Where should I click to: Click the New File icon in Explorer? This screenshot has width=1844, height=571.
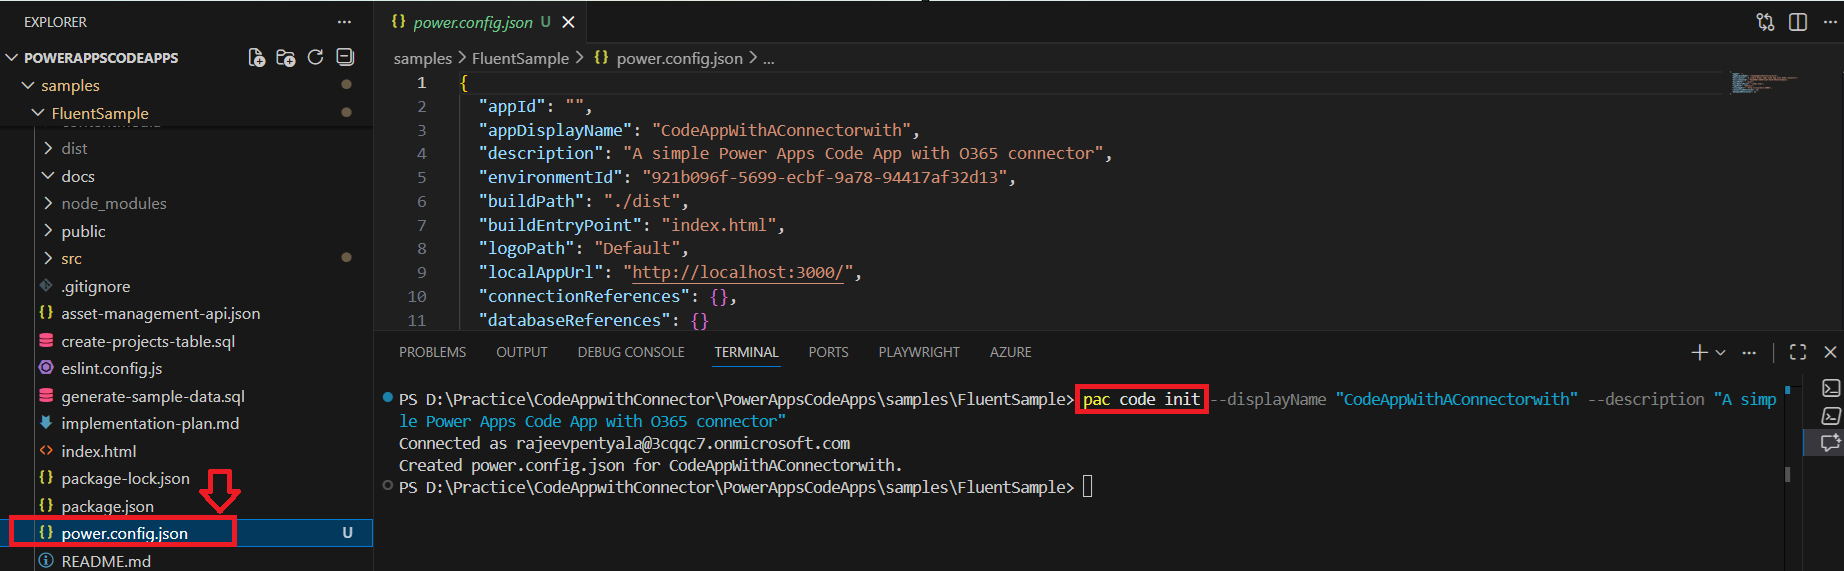point(257,58)
